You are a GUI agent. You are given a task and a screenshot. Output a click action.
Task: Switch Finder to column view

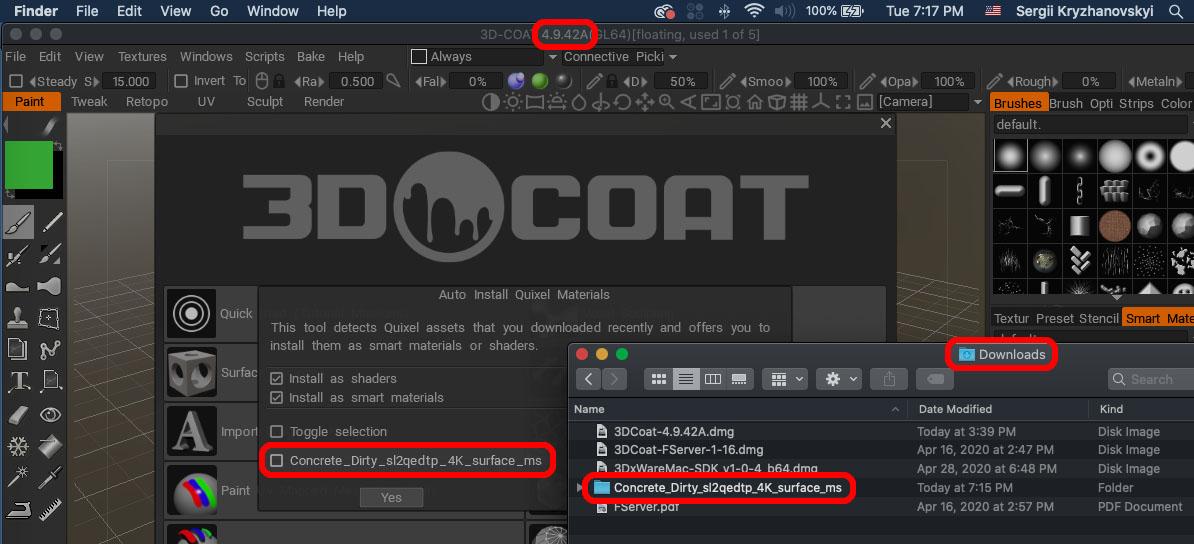[713, 379]
